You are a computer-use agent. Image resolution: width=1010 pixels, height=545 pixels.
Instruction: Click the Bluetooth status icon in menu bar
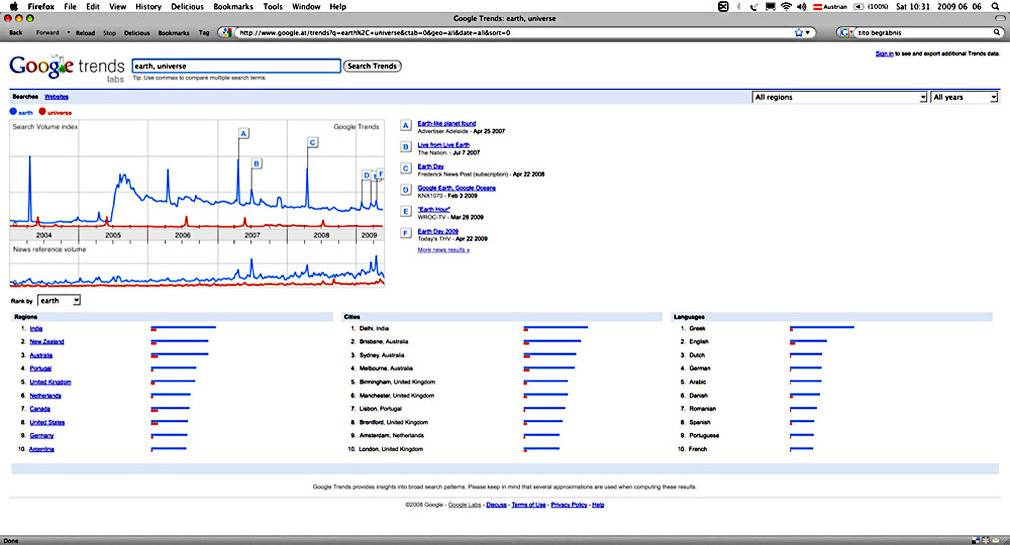tap(739, 6)
